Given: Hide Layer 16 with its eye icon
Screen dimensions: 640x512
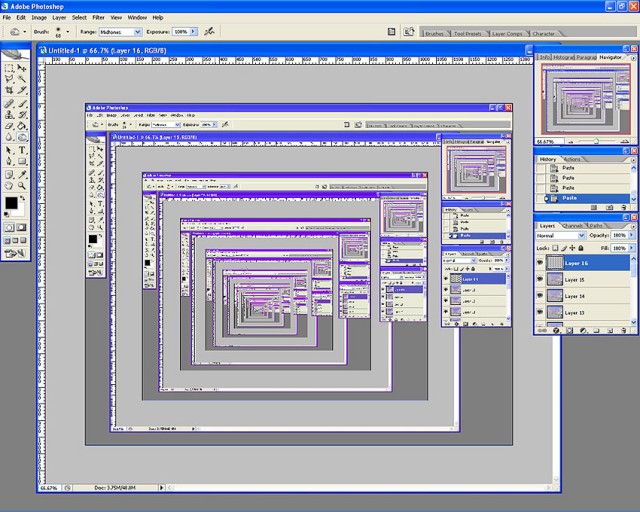Looking at the screenshot, I should 540,263.
